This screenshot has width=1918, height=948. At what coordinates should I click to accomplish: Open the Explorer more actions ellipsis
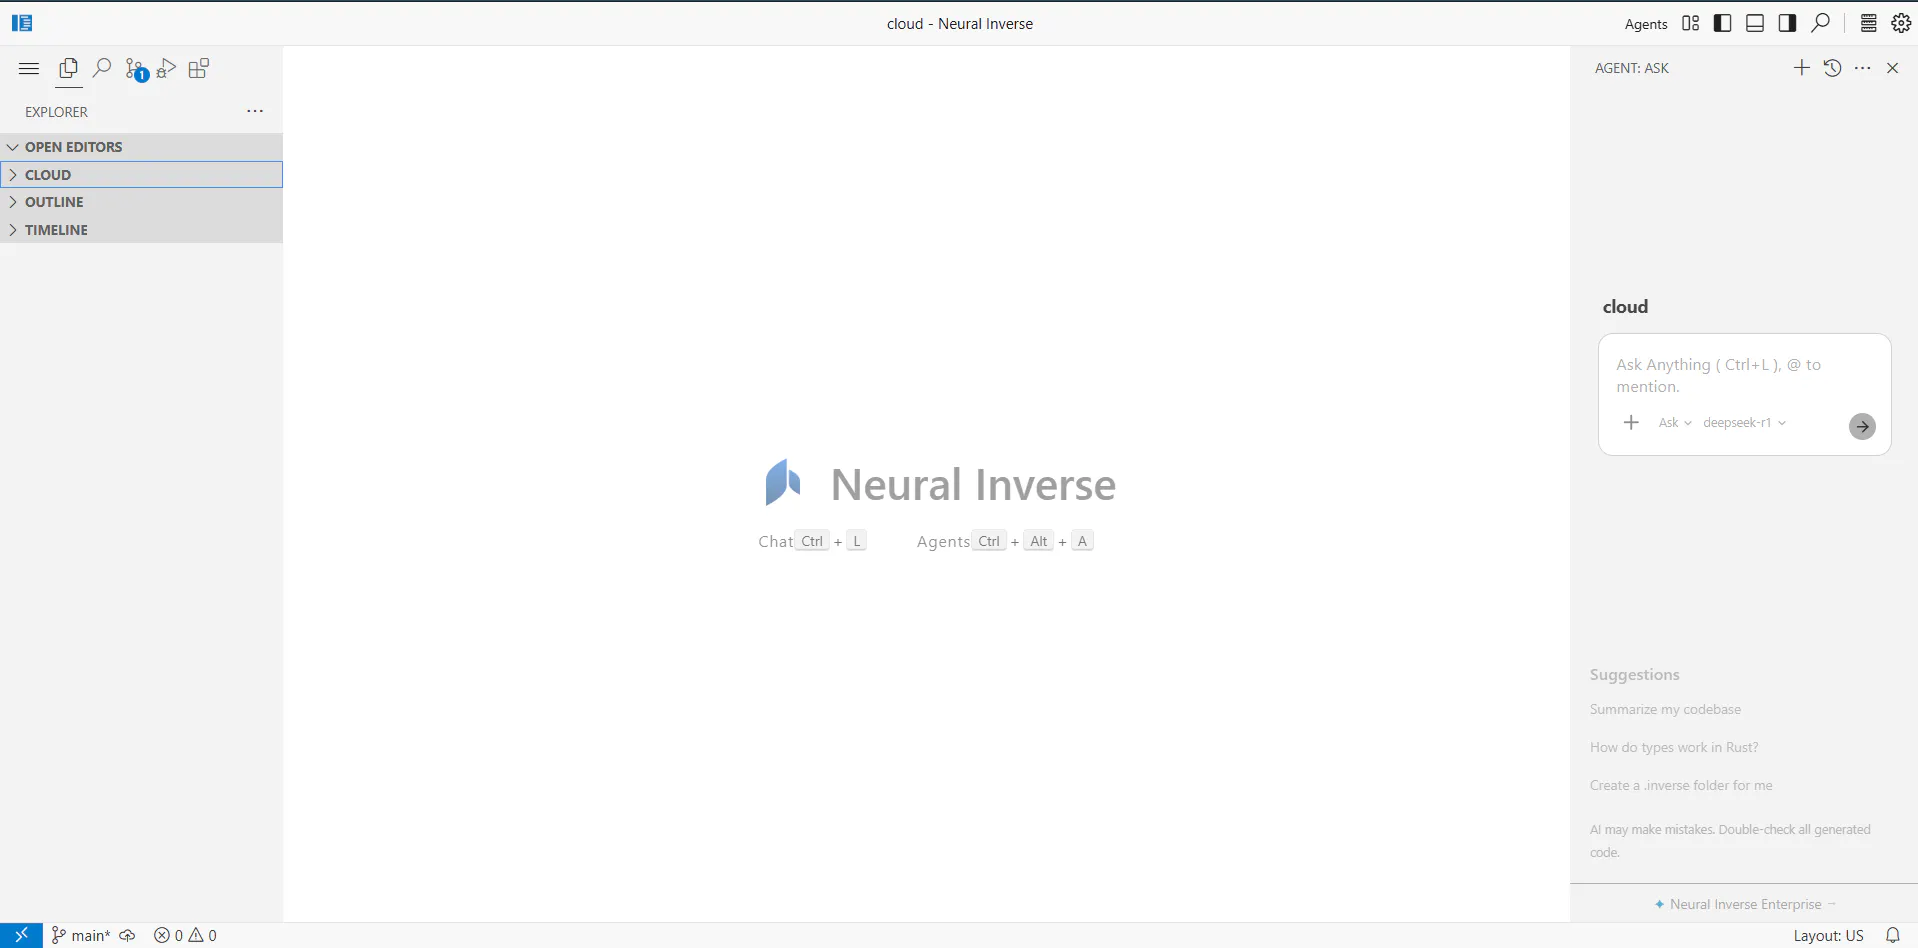(x=255, y=111)
